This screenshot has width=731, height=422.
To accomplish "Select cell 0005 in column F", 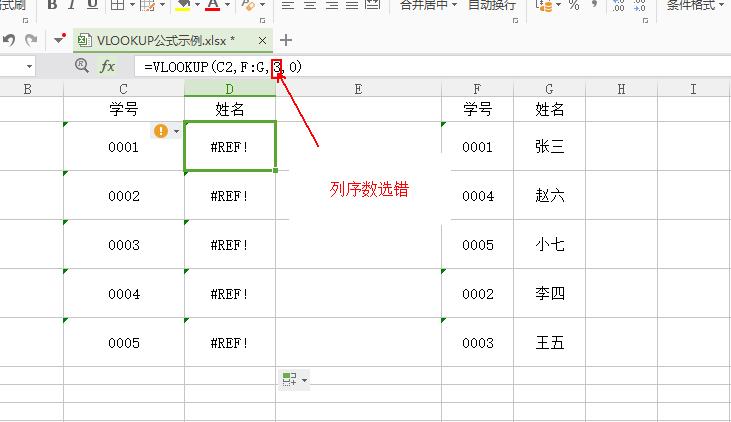I will [477, 245].
